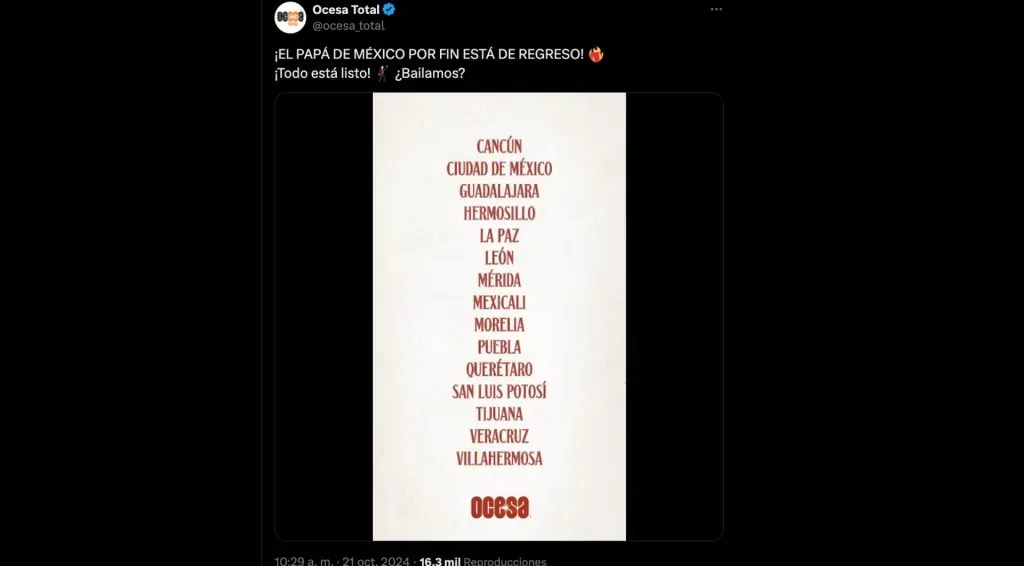1024x566 pixels.
Task: Click CIUDAD DE MÉXICO on the poster
Action: pos(499,169)
